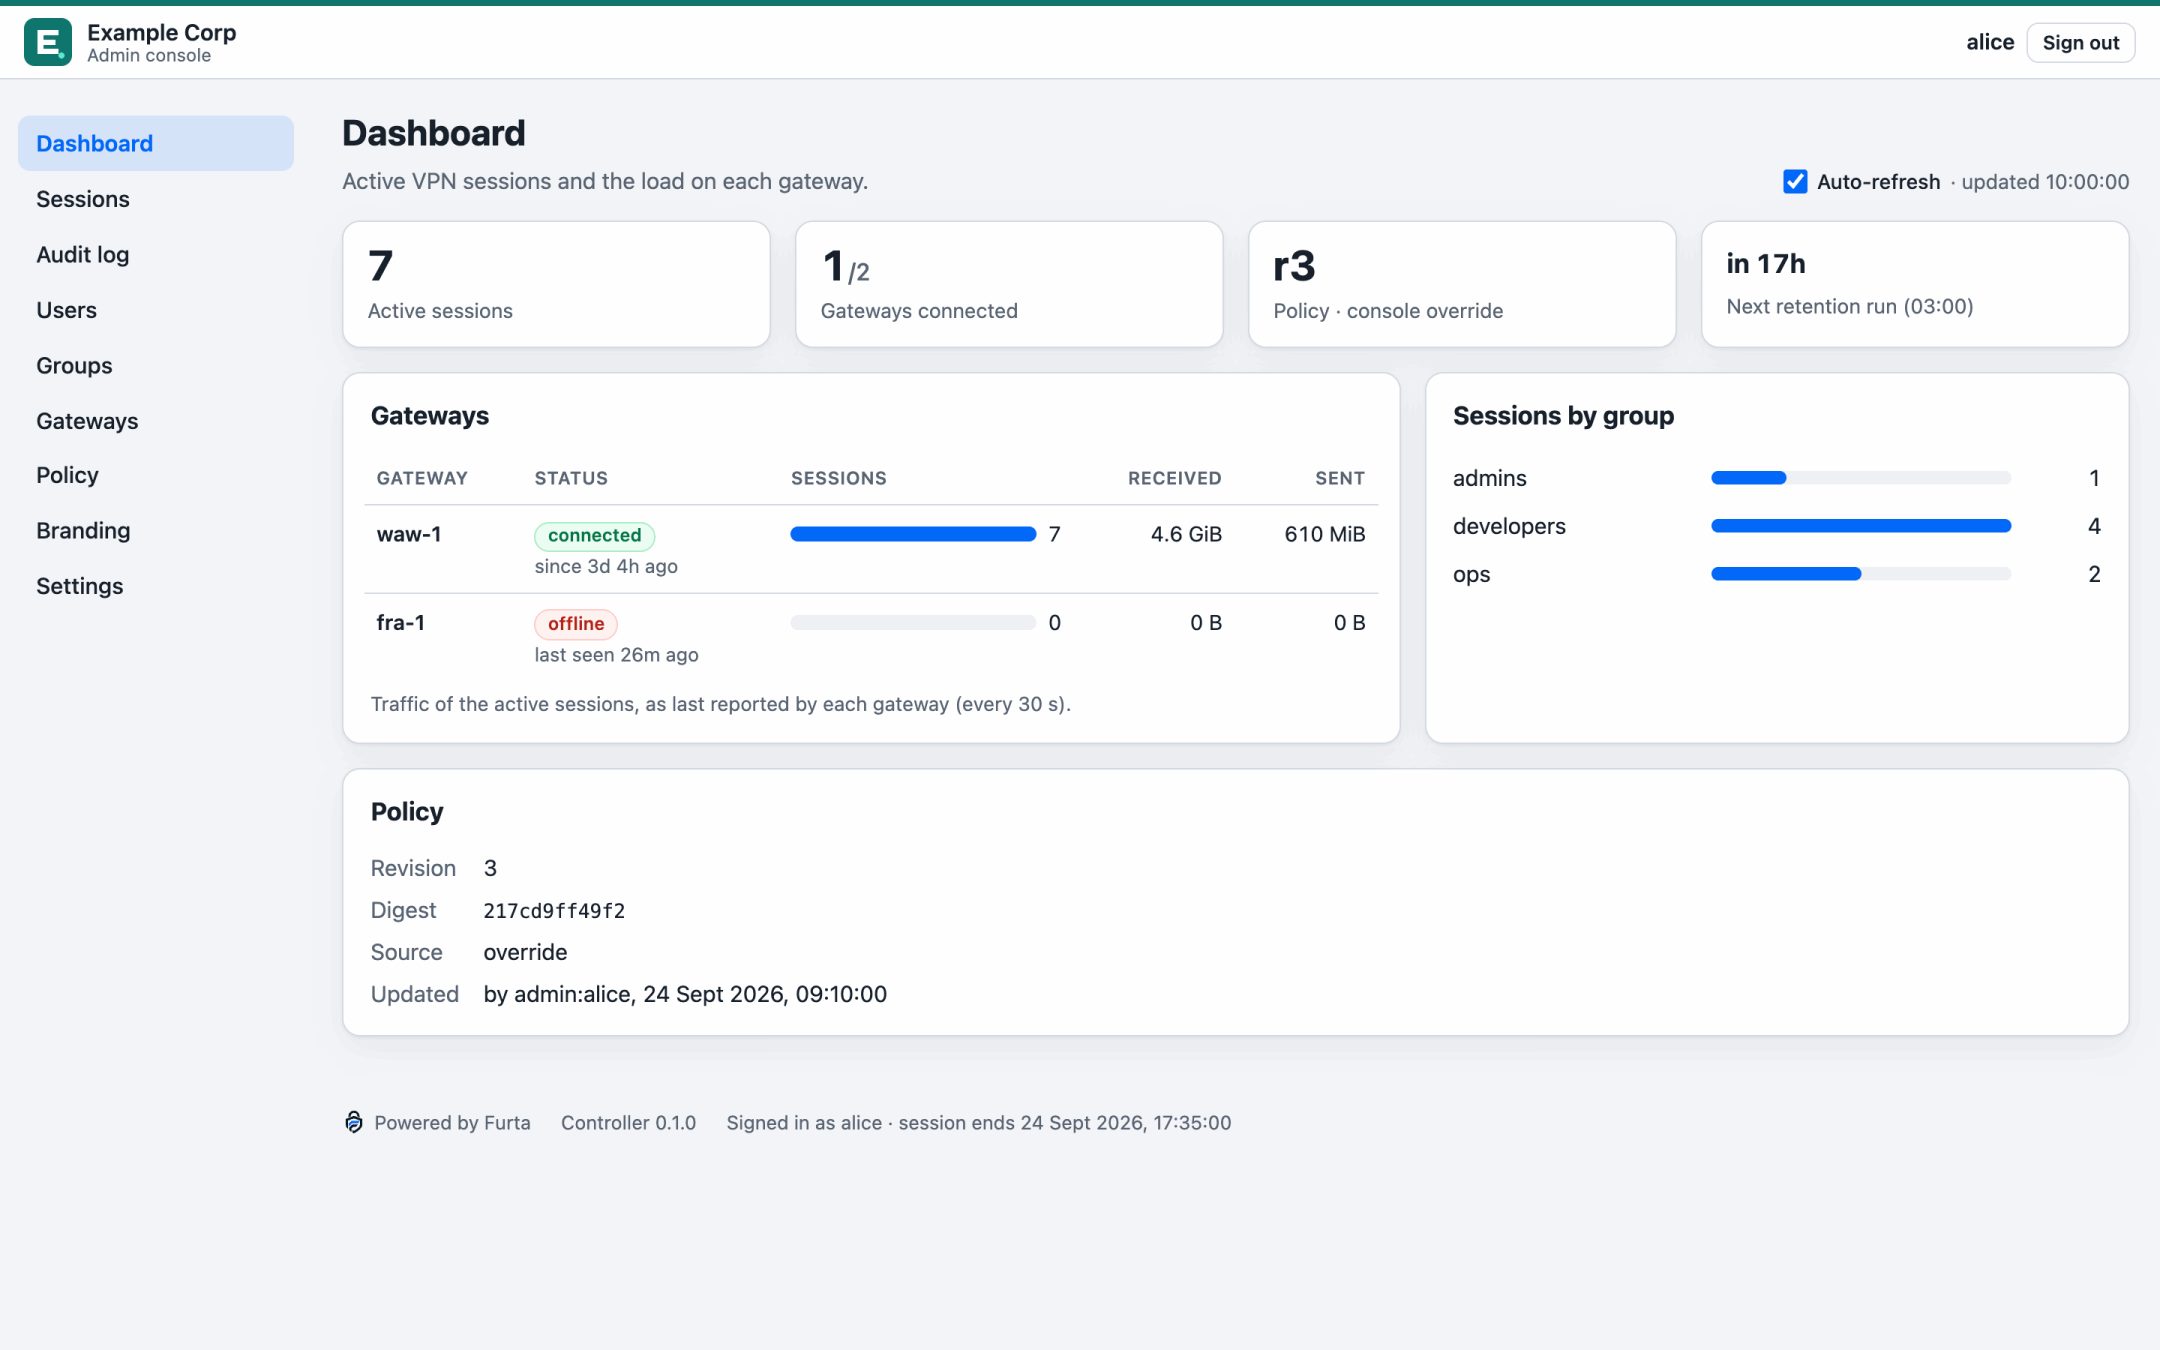Screen dimensions: 2160x1350
Task: Open the Policy sidebar item
Action: pyautogui.click(x=156, y=475)
